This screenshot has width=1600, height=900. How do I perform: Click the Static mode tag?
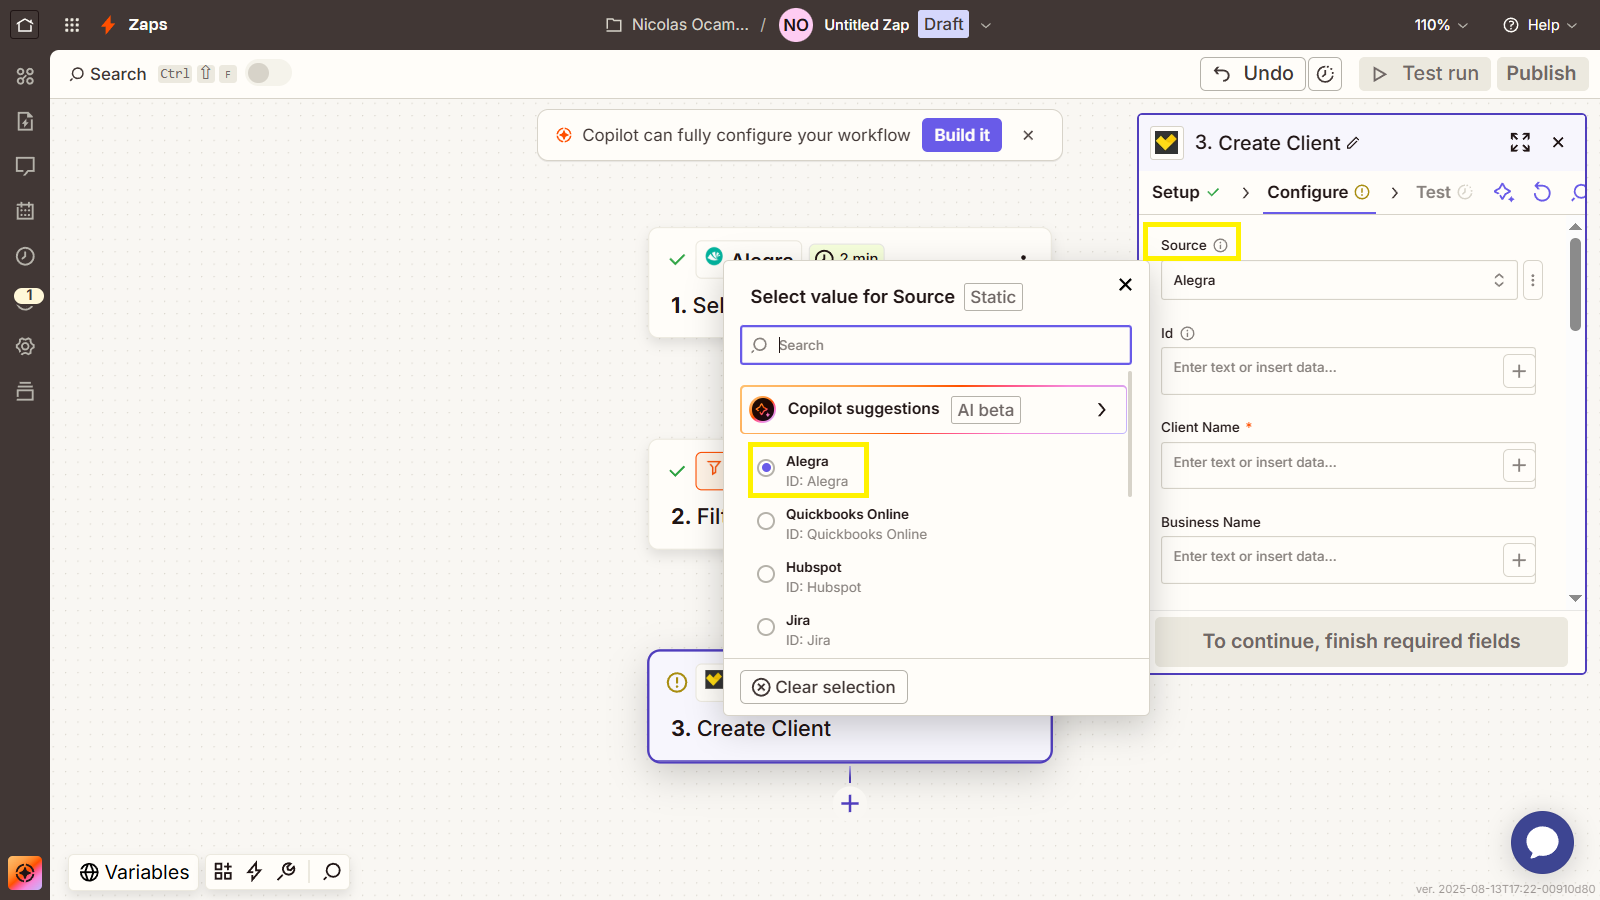click(x=993, y=297)
